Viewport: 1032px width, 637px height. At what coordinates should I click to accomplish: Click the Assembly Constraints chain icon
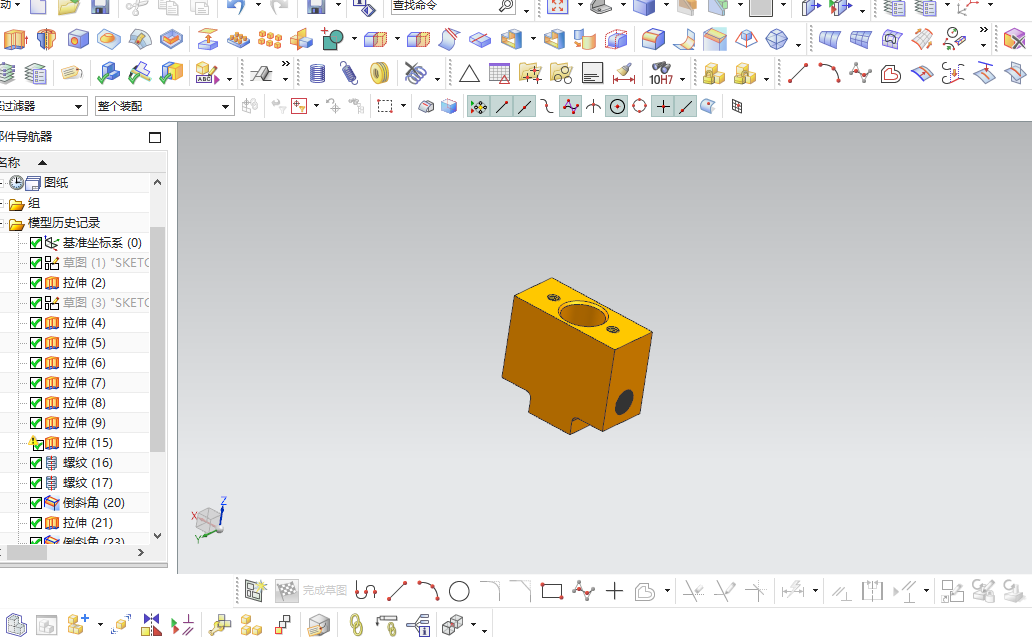click(x=355, y=624)
